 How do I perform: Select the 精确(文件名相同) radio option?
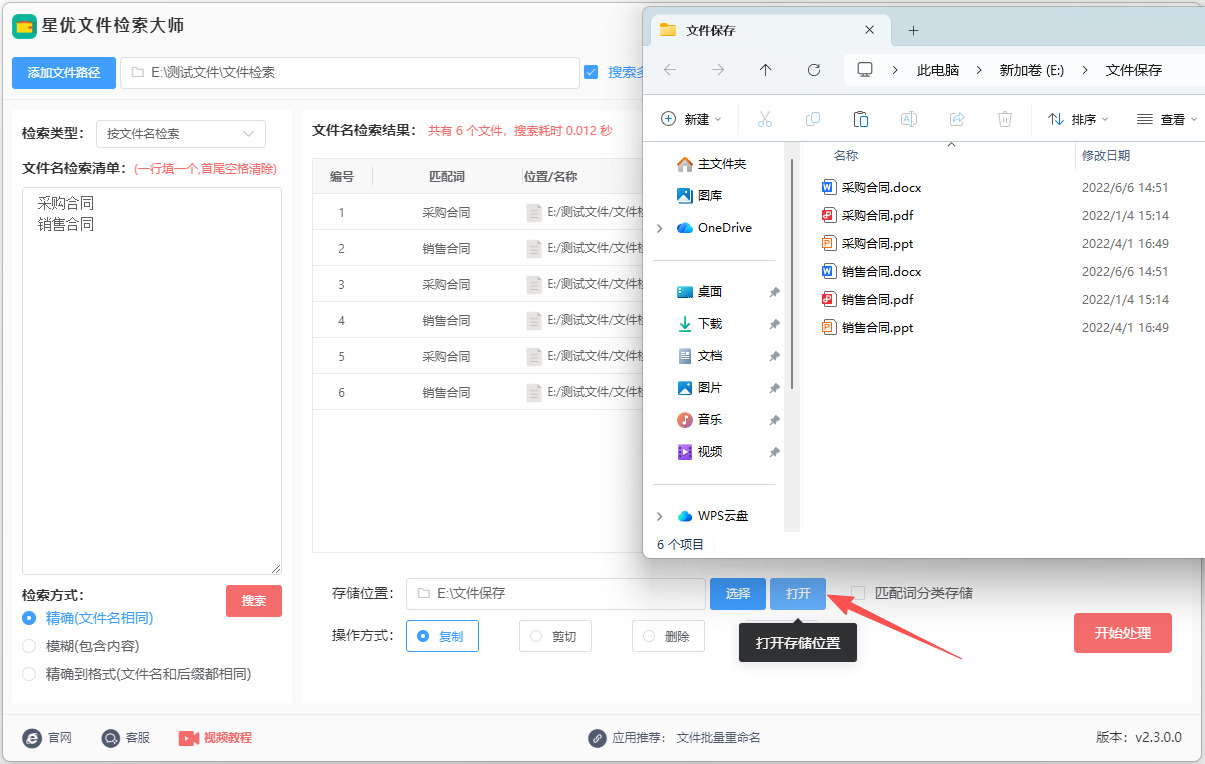click(29, 618)
